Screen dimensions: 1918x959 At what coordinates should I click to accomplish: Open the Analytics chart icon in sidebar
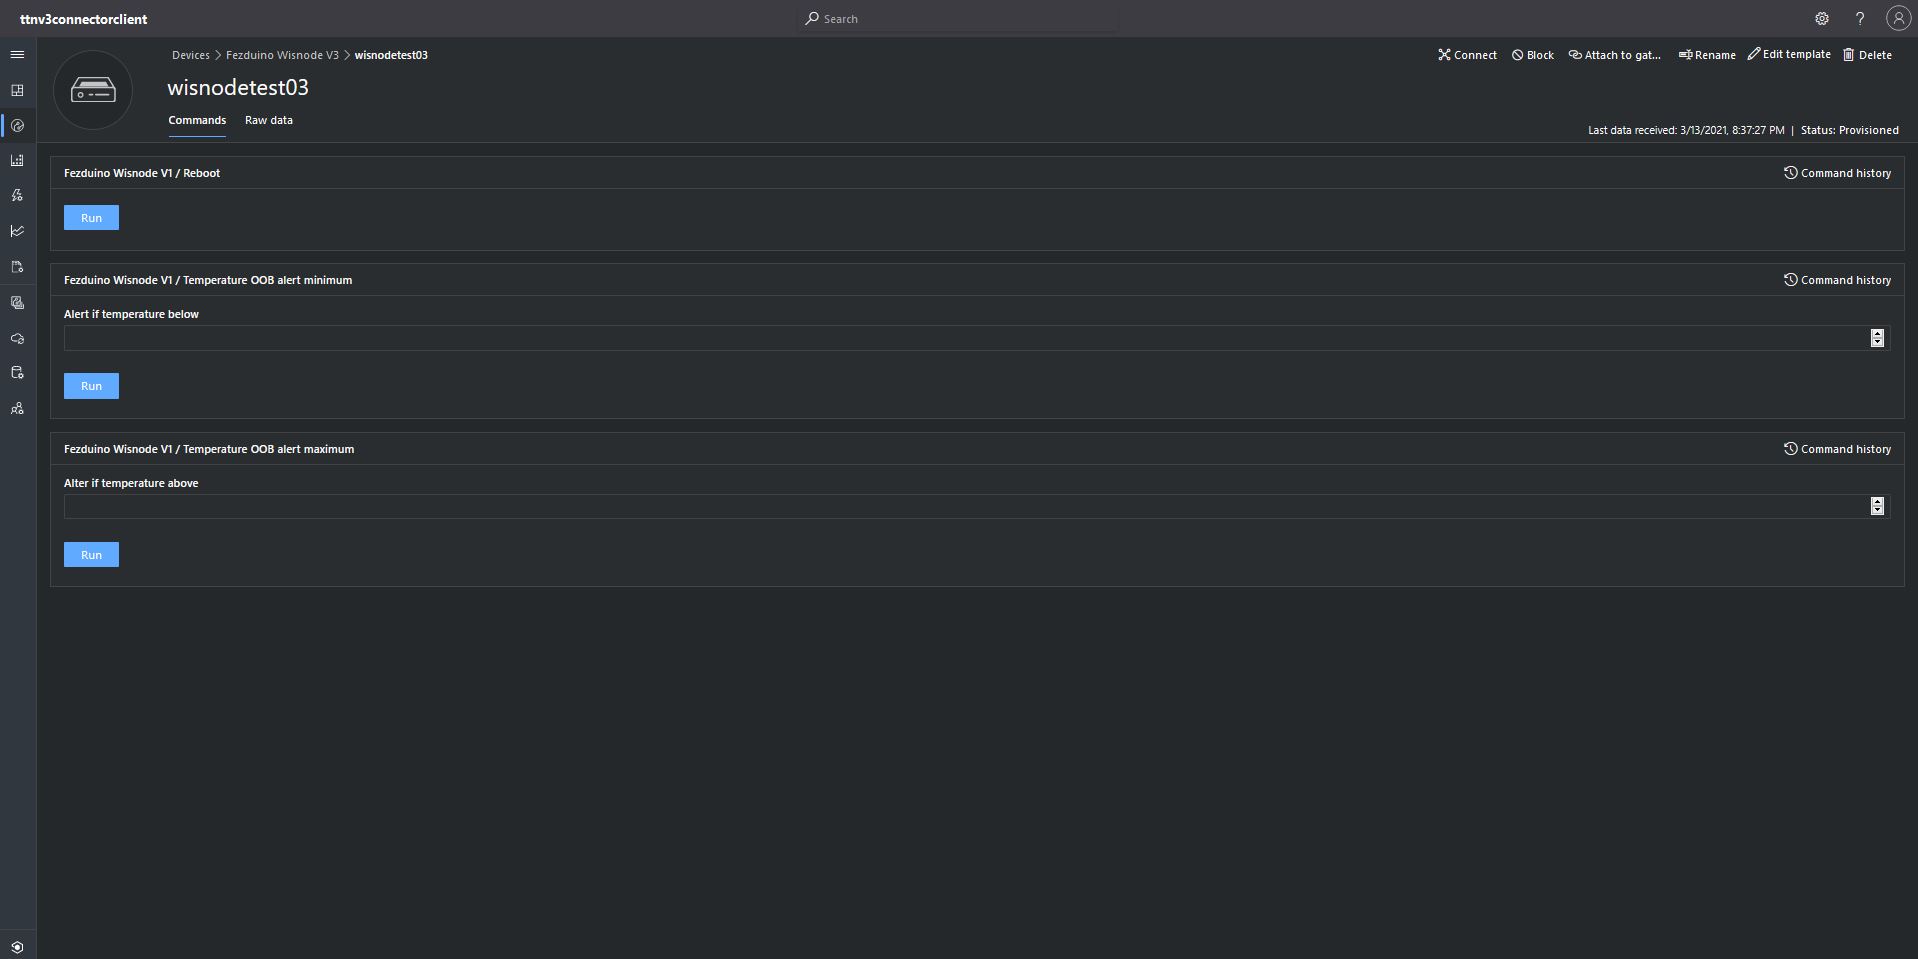pos(17,231)
